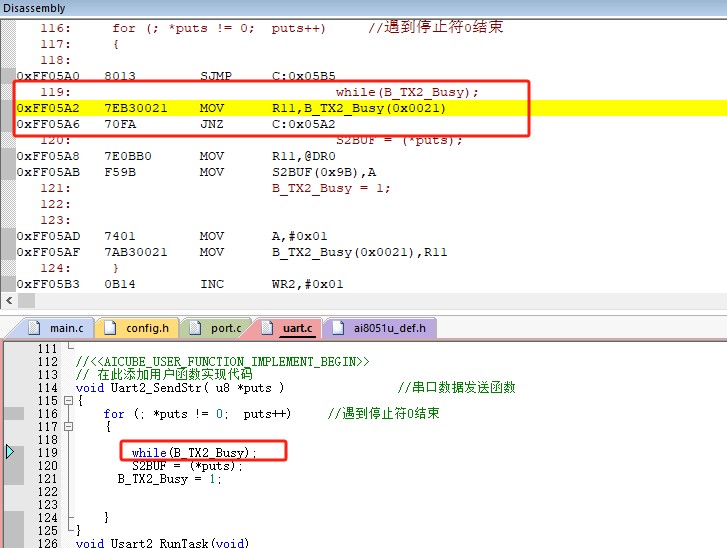The image size is (727, 548).
Task: Open the config.h tab
Action: (x=138, y=328)
